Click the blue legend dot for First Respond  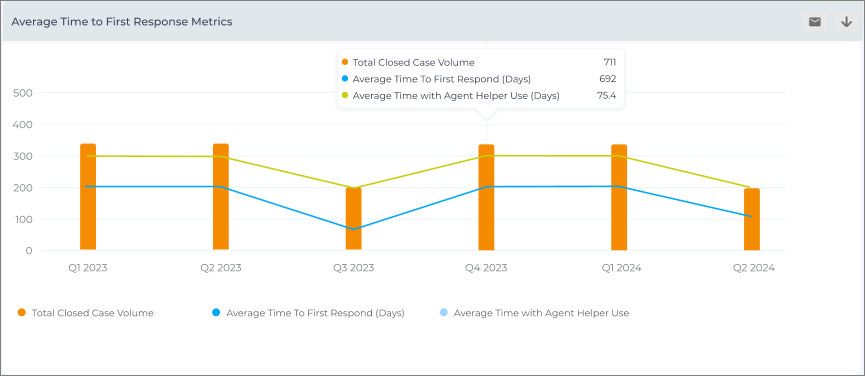pyautogui.click(x=216, y=313)
